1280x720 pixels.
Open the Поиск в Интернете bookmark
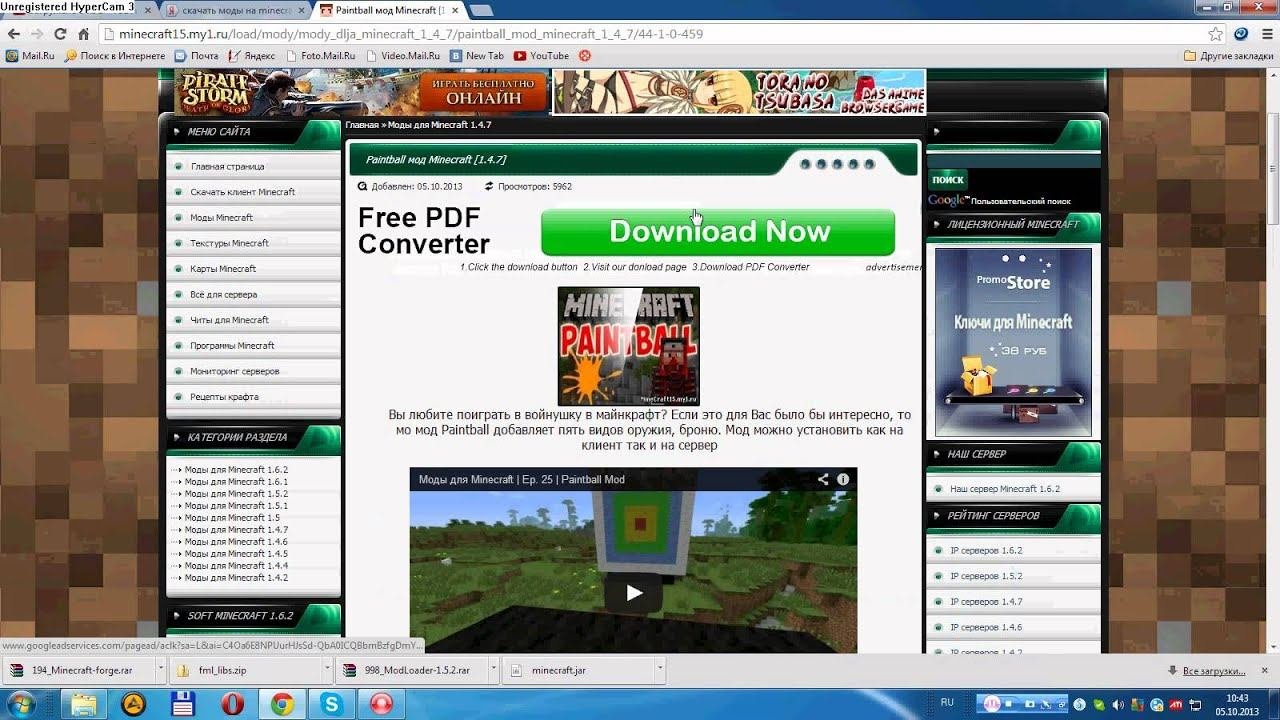tap(115, 56)
